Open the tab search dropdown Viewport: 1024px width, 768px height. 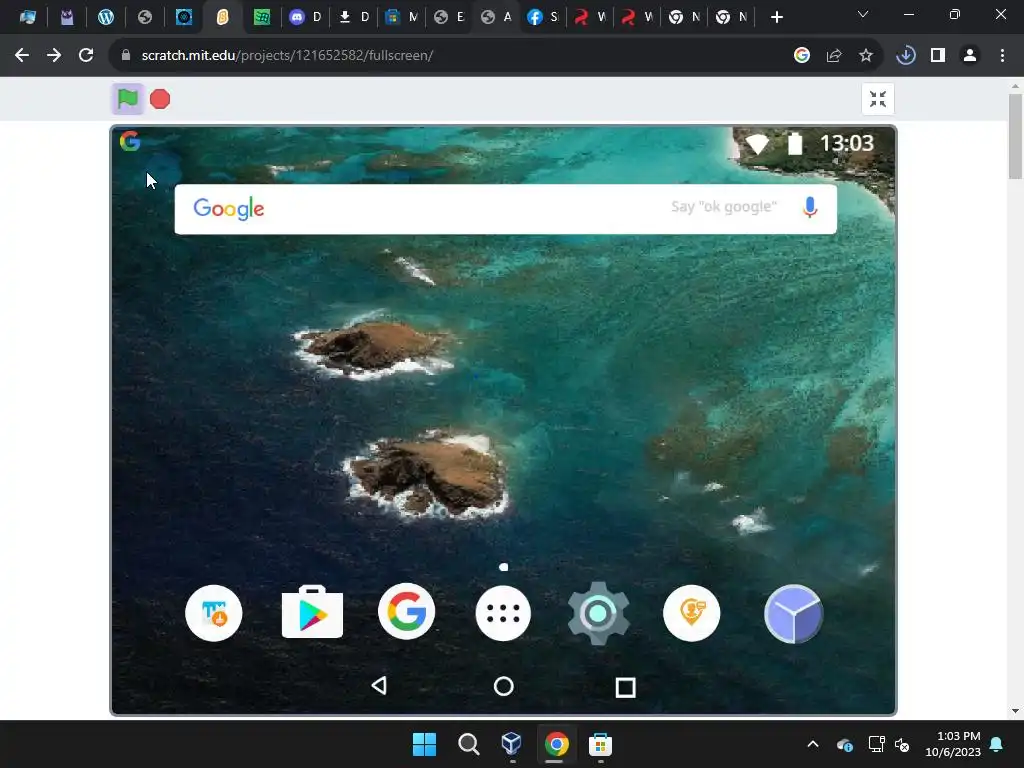point(863,14)
